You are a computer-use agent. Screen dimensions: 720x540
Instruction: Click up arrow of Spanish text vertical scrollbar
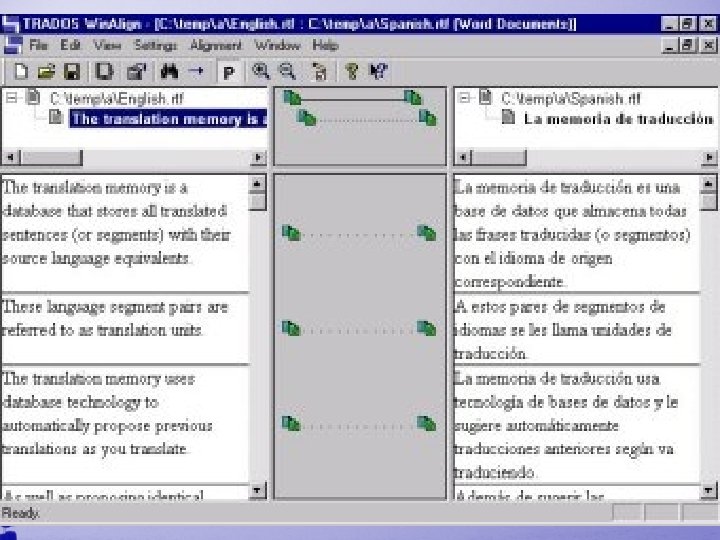pos(709,184)
